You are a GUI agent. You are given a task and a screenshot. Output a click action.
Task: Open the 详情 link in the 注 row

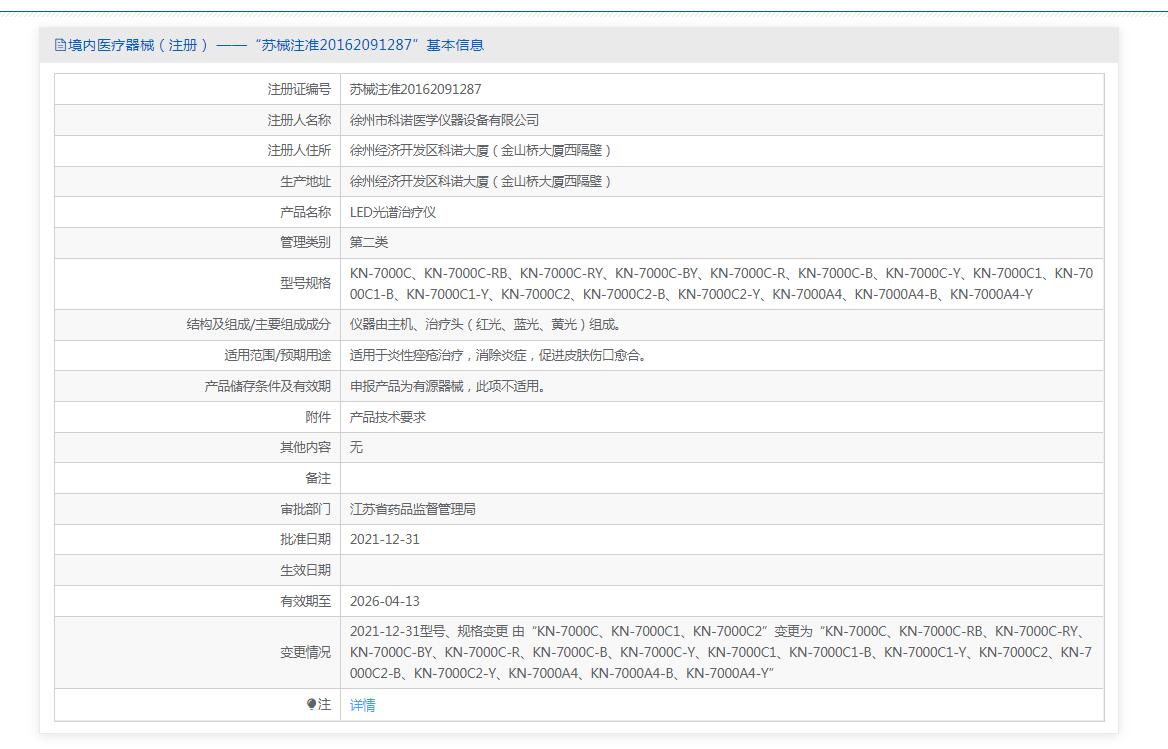(362, 705)
